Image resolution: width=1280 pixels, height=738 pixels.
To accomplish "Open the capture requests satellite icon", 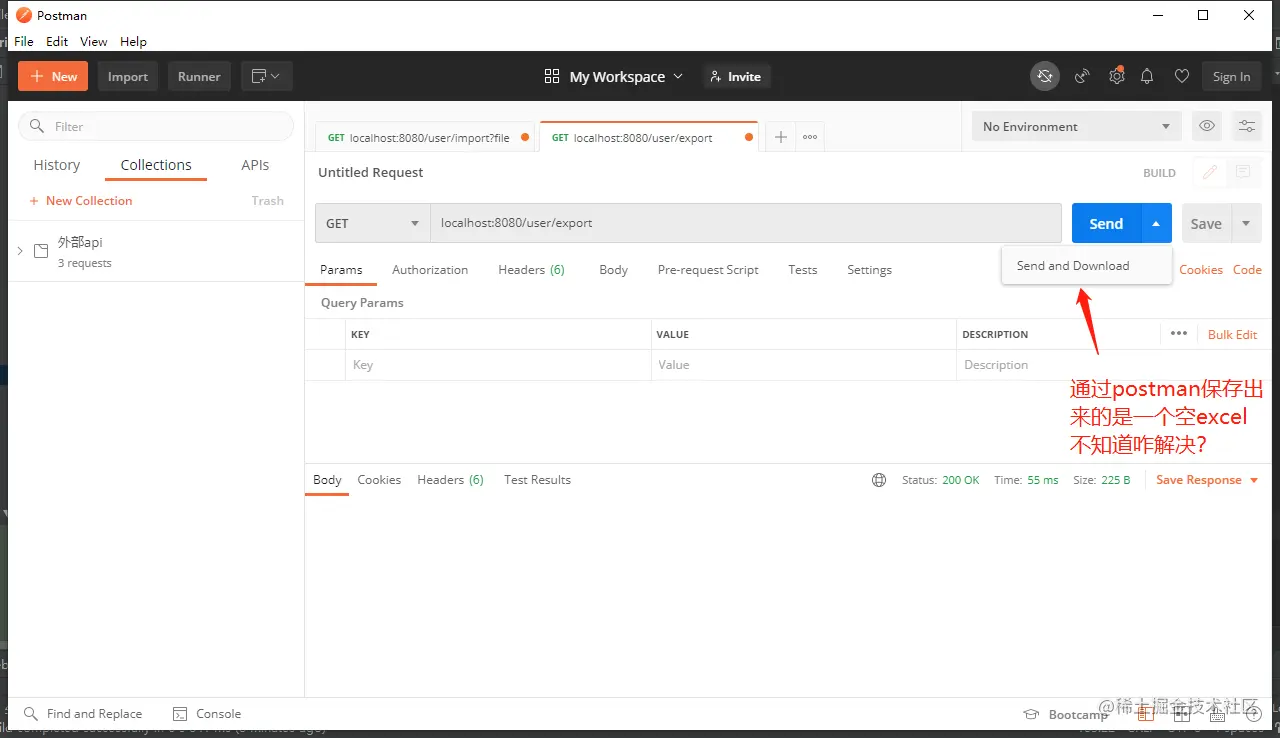I will [x=1081, y=76].
